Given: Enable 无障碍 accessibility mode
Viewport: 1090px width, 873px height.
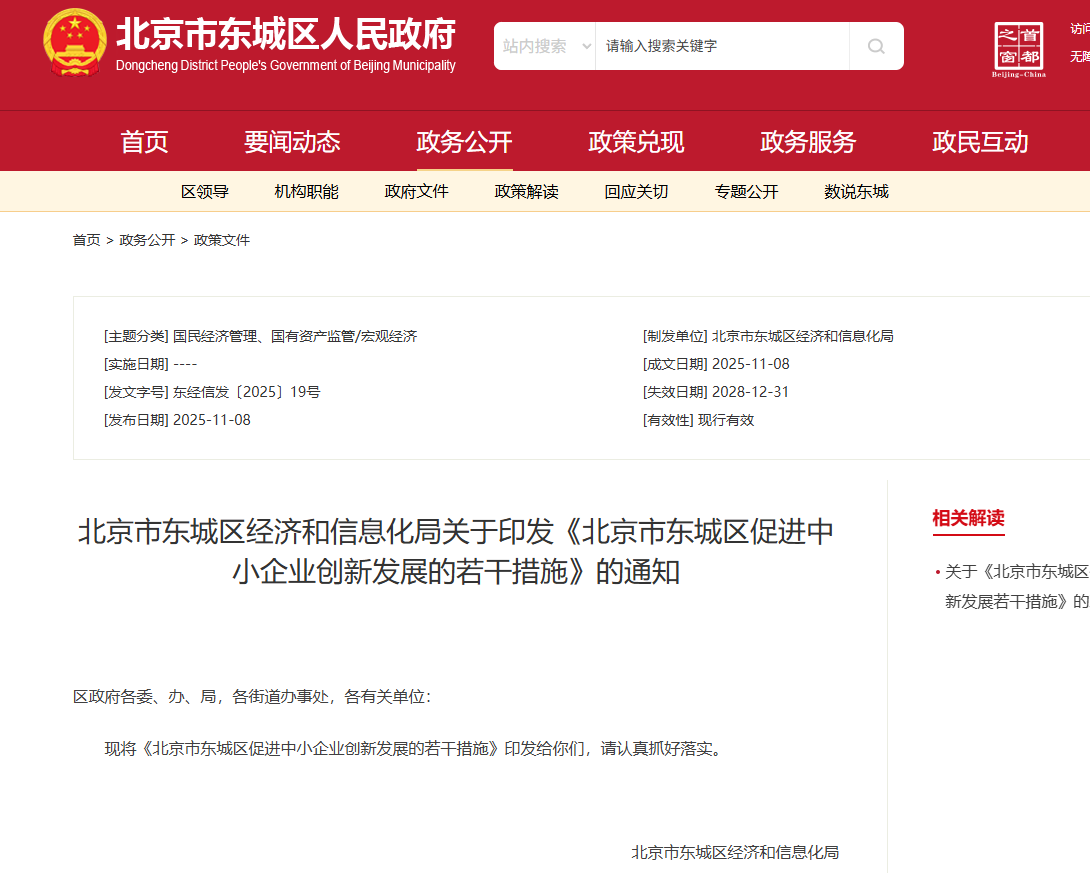Looking at the screenshot, I should click(x=1079, y=56).
